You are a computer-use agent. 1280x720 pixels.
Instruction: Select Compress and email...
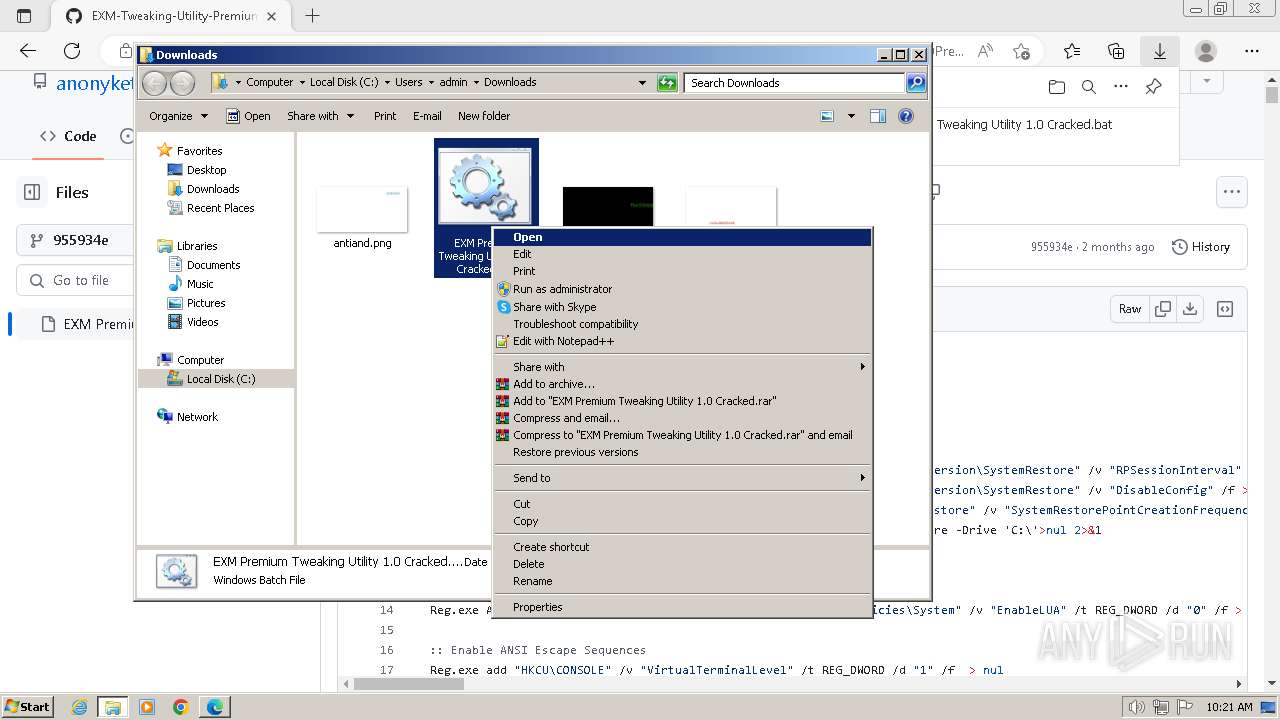point(683,418)
